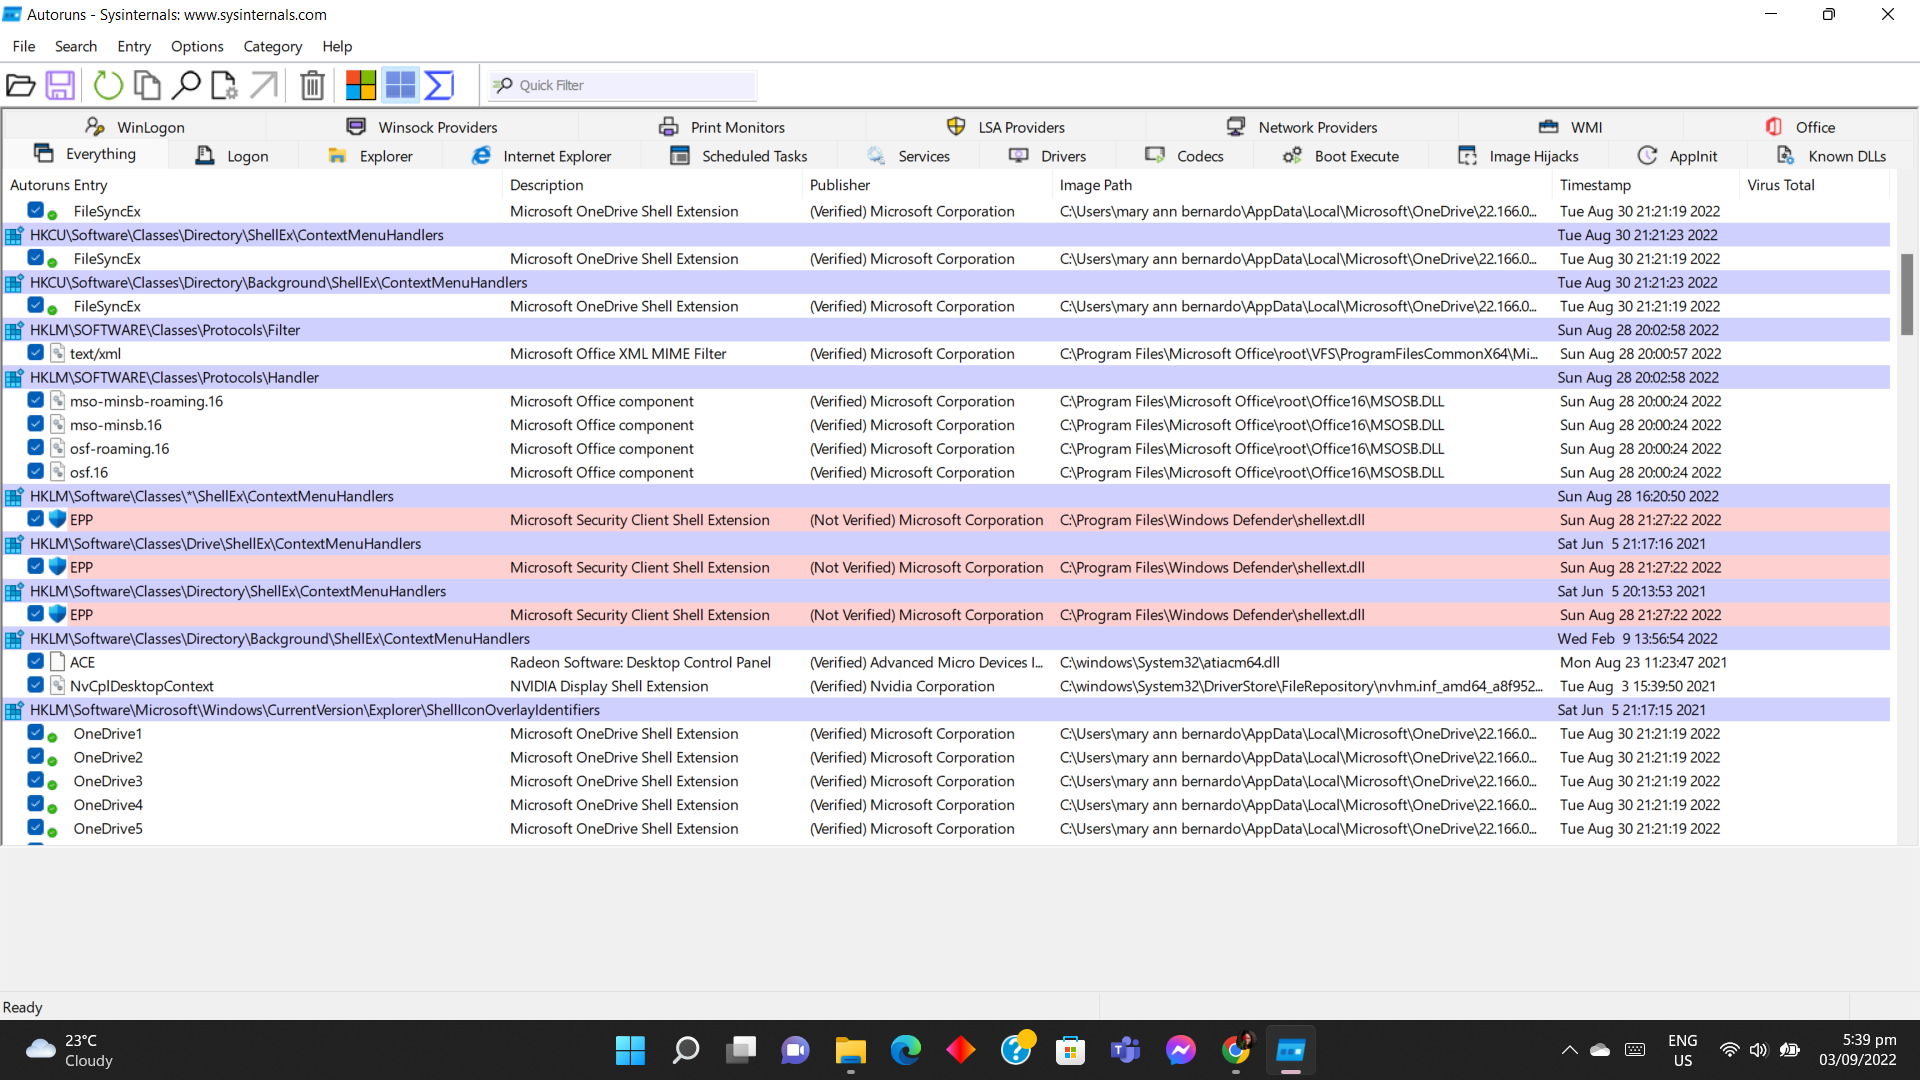
Task: Switch to the Services tab
Action: (912, 156)
